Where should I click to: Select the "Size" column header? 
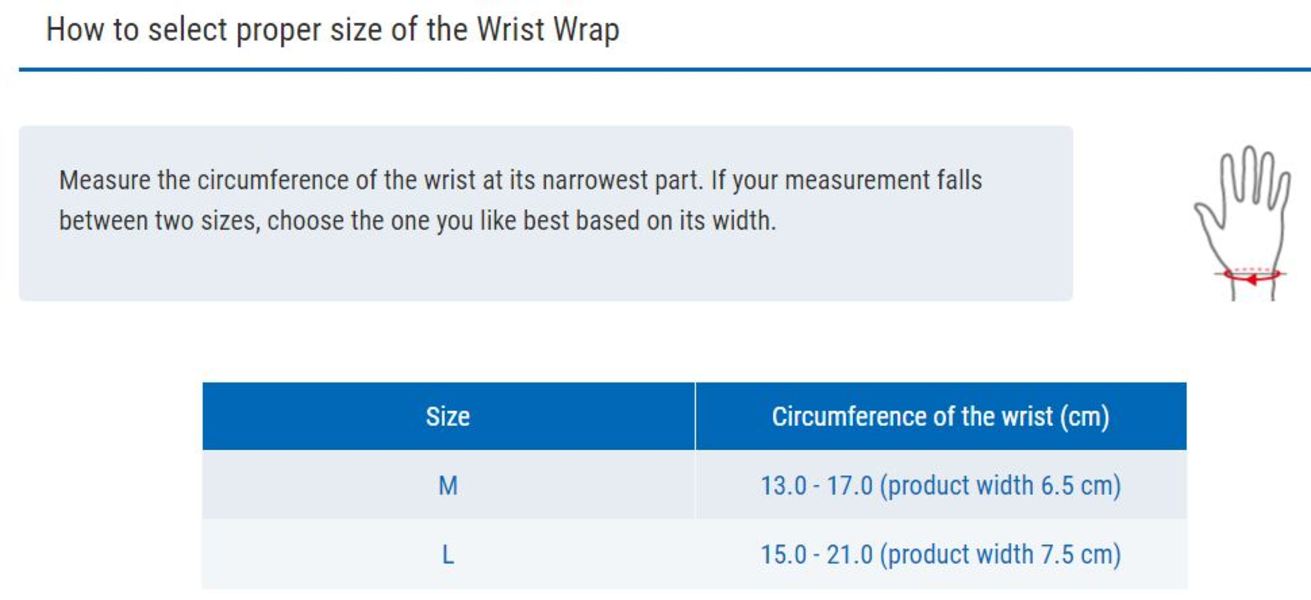tap(447, 416)
